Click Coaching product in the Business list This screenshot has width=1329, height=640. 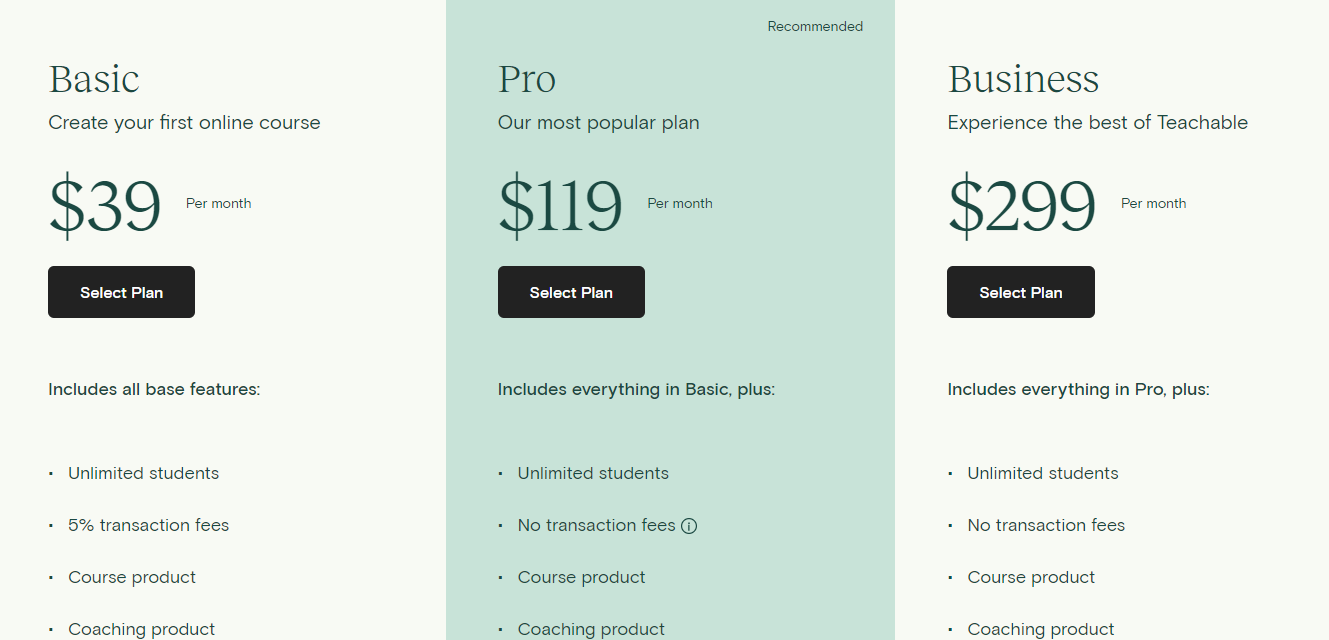point(1041,629)
